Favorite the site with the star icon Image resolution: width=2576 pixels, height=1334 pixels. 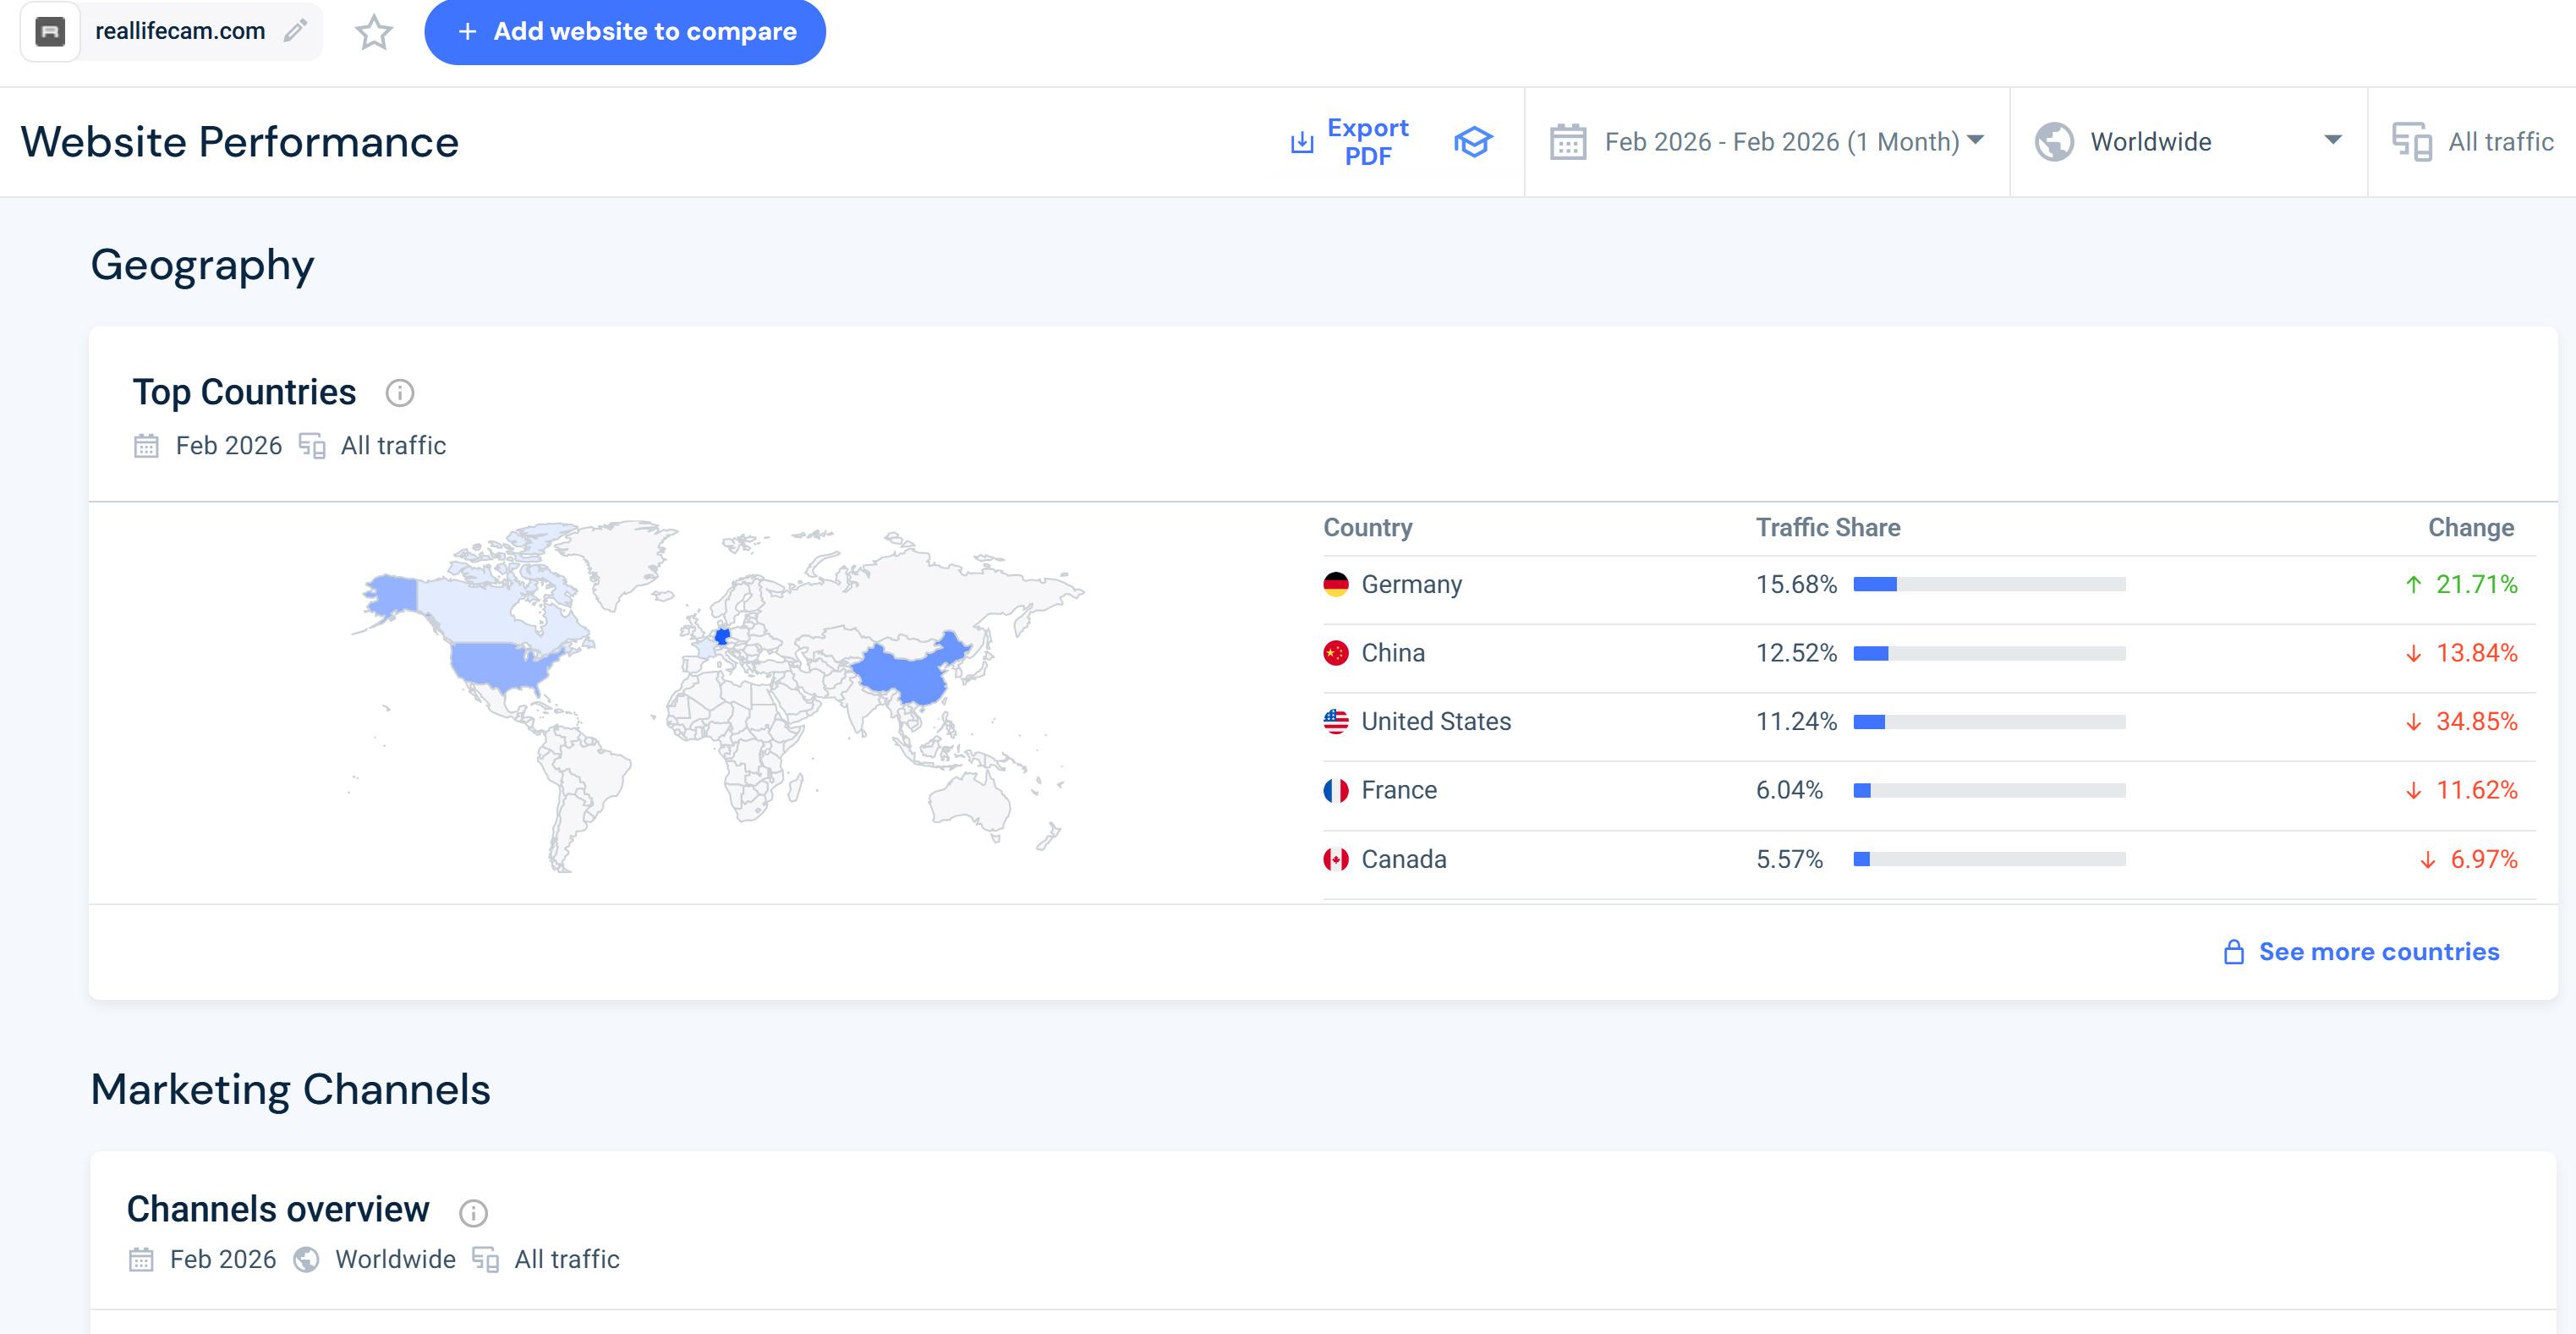coord(374,32)
